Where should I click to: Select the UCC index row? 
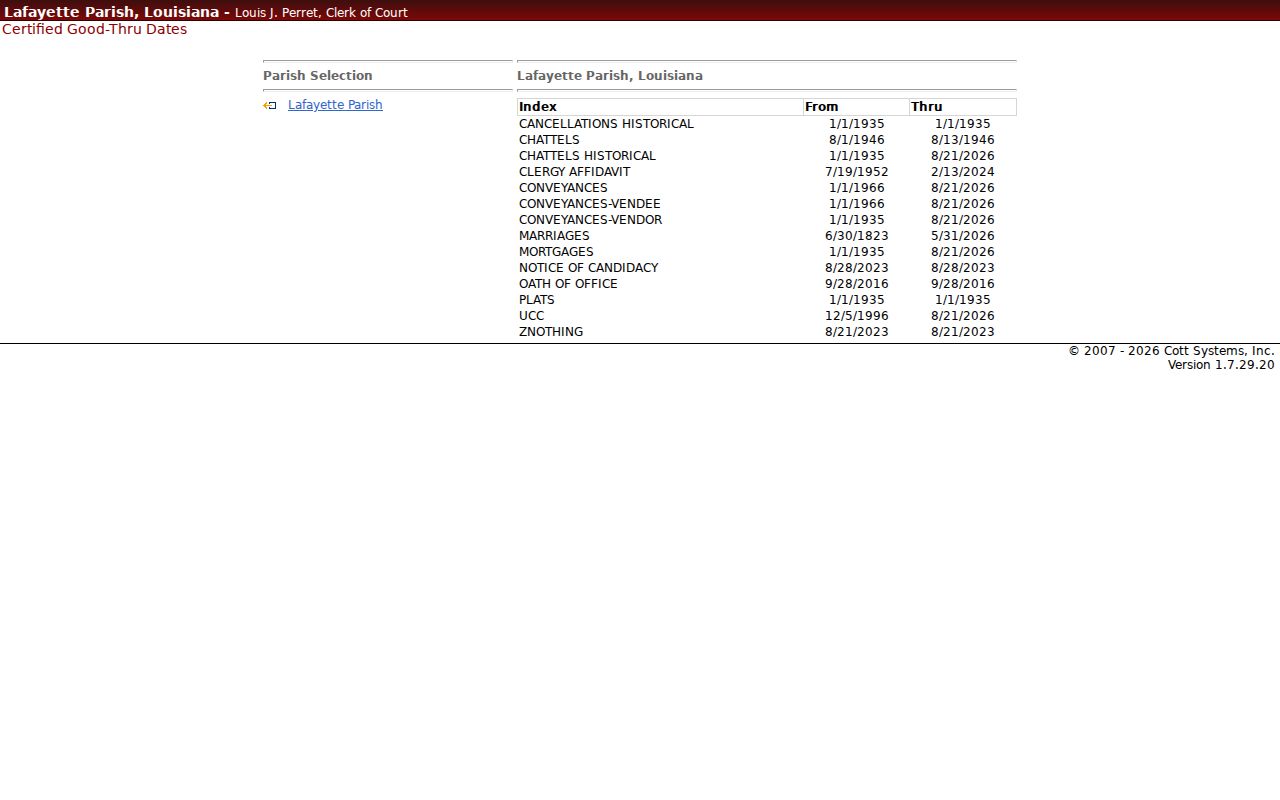tap(767, 316)
